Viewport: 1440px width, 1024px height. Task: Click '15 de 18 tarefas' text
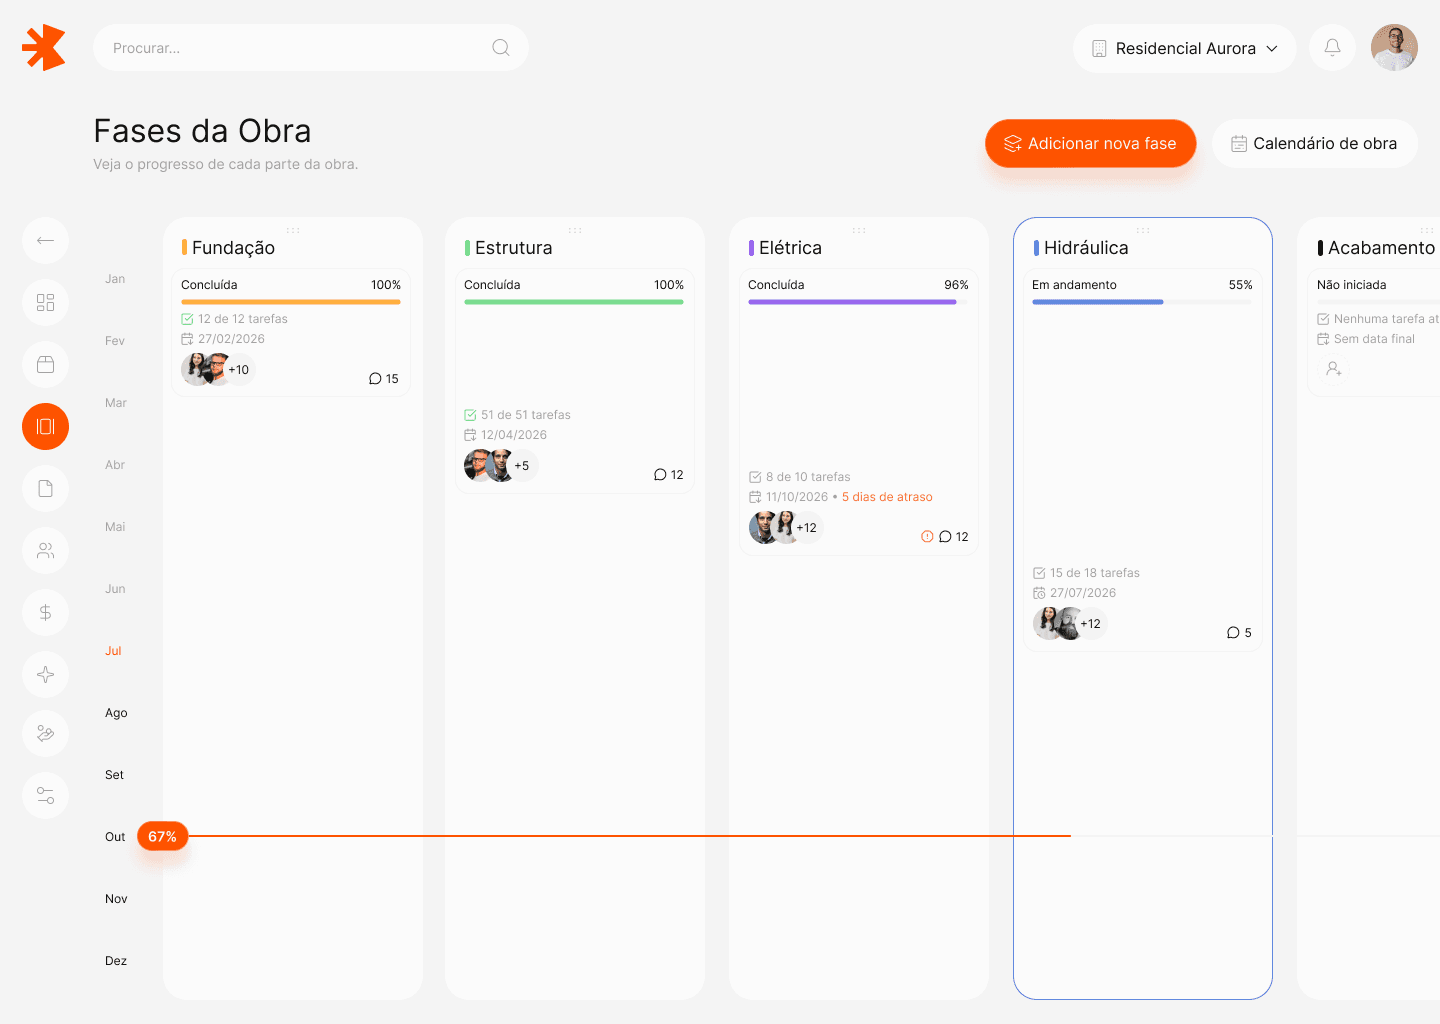[x=1095, y=573]
